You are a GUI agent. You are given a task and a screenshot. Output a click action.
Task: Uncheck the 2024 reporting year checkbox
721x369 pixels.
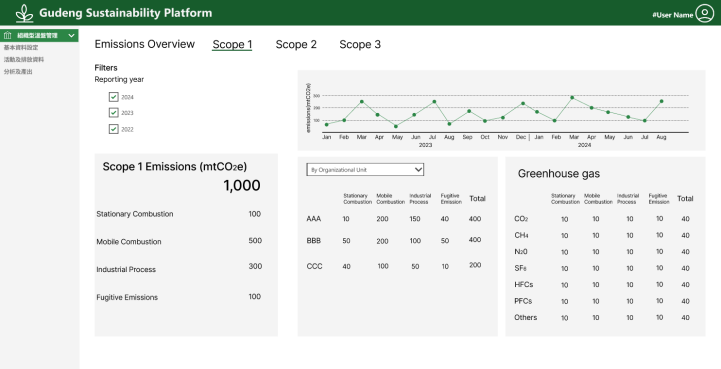[x=114, y=97]
